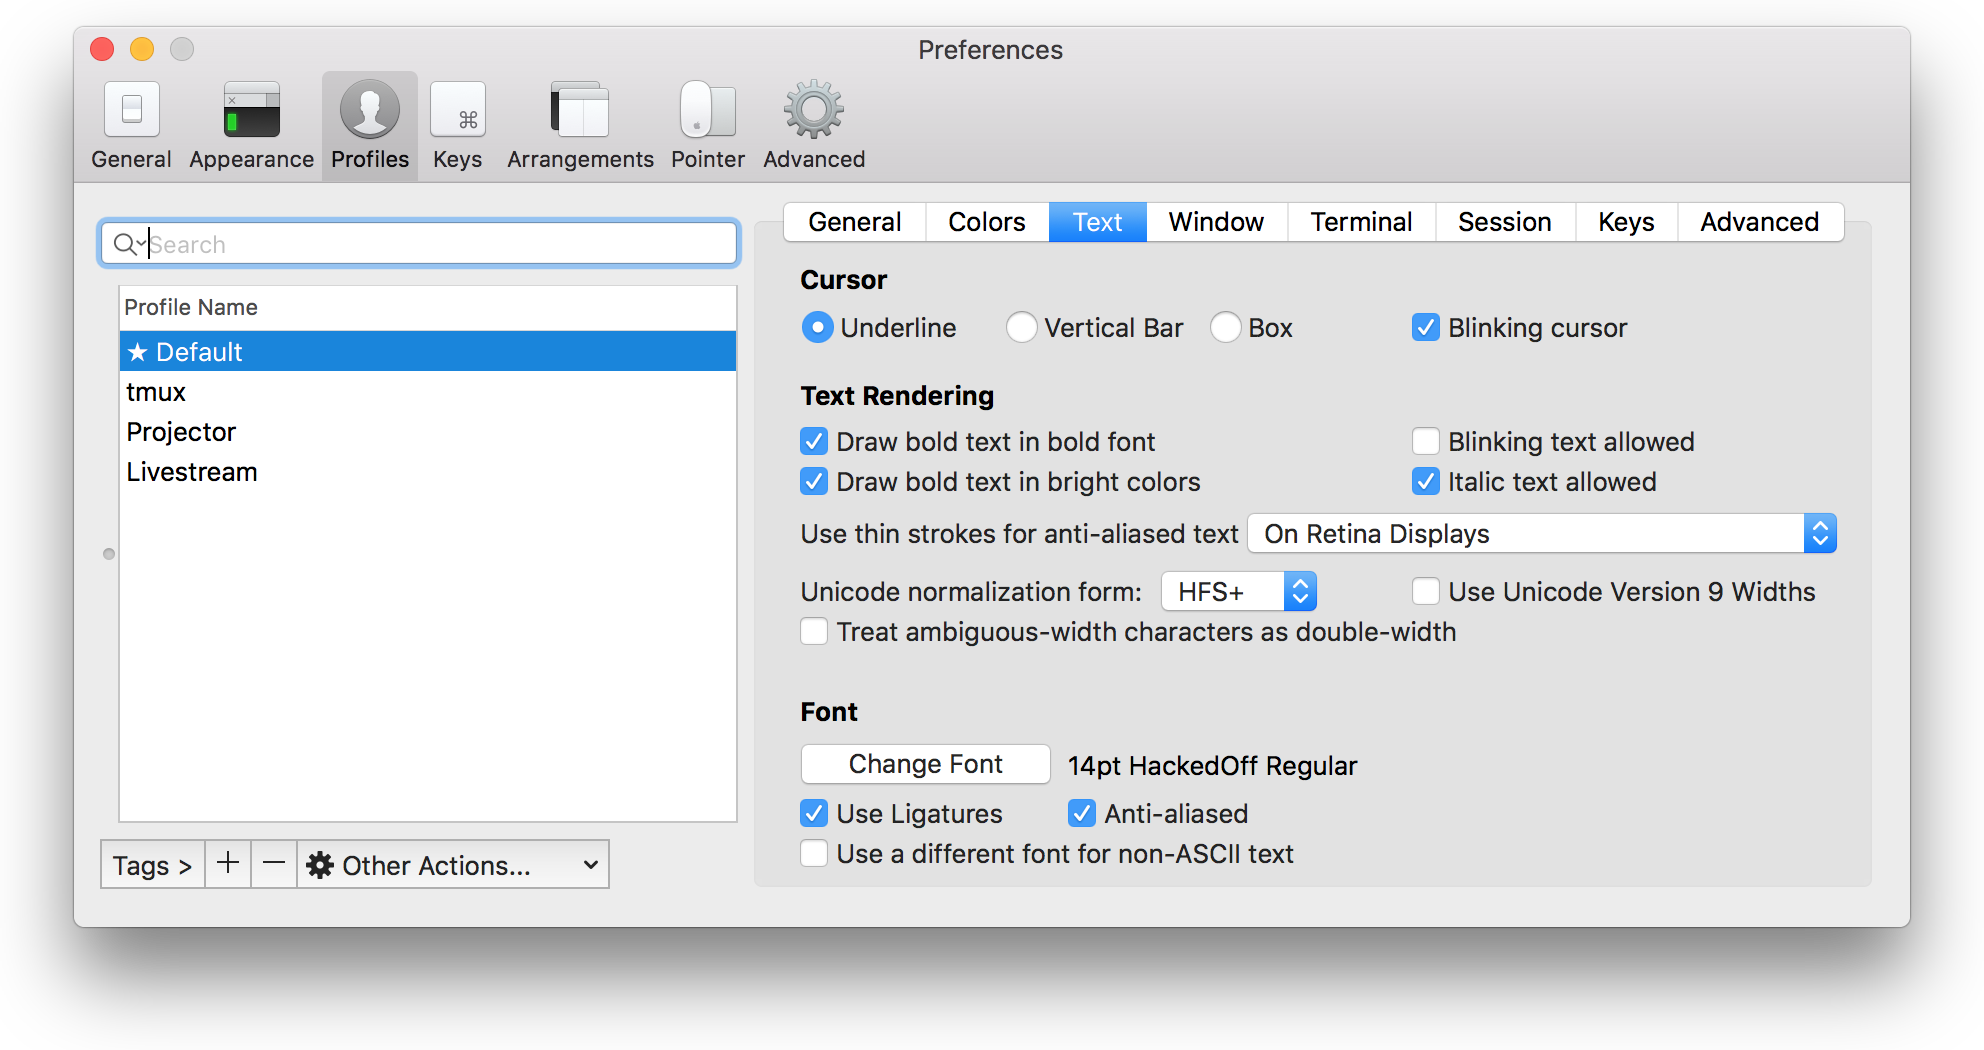Click the Profile Name column header
Viewport: 1984px width, 1050px height.
click(428, 308)
